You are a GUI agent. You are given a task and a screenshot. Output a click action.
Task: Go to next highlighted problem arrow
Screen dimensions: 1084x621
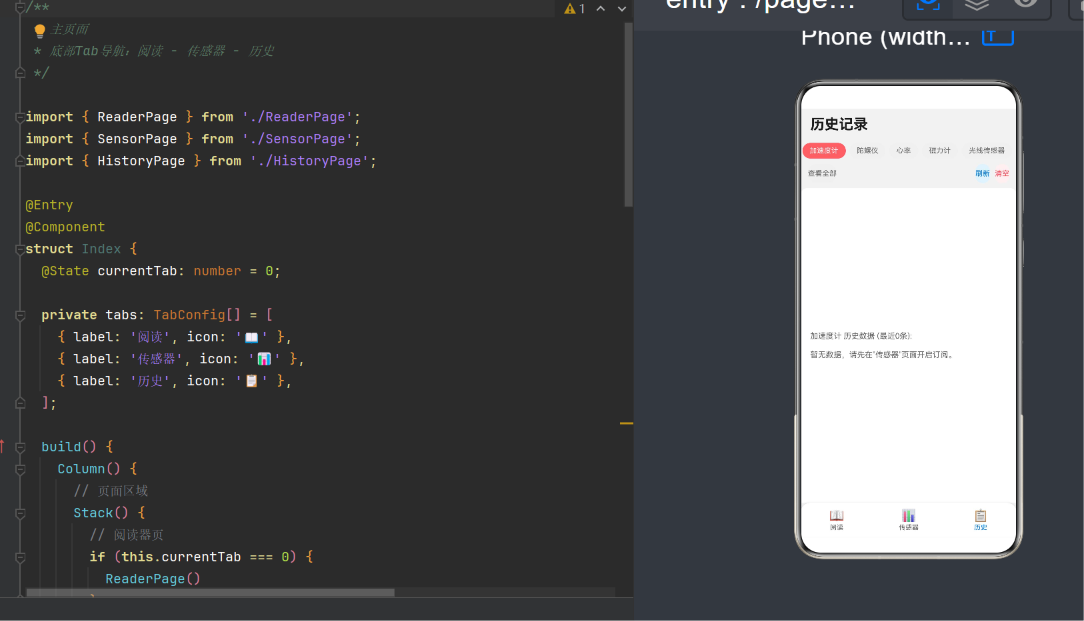tap(622, 8)
